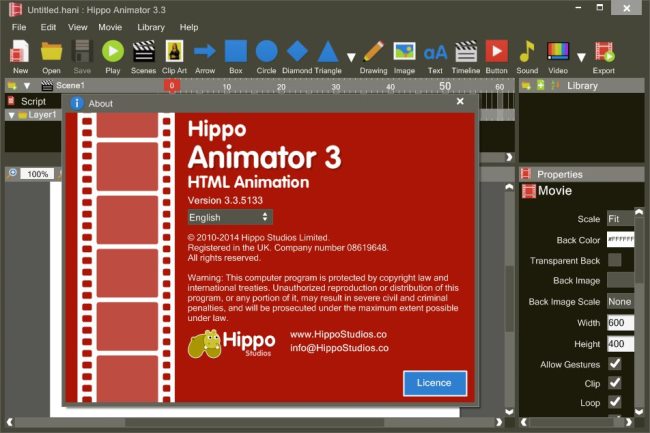Select the Triangle shape tool
Screen dimensions: 650x433
[328, 57]
